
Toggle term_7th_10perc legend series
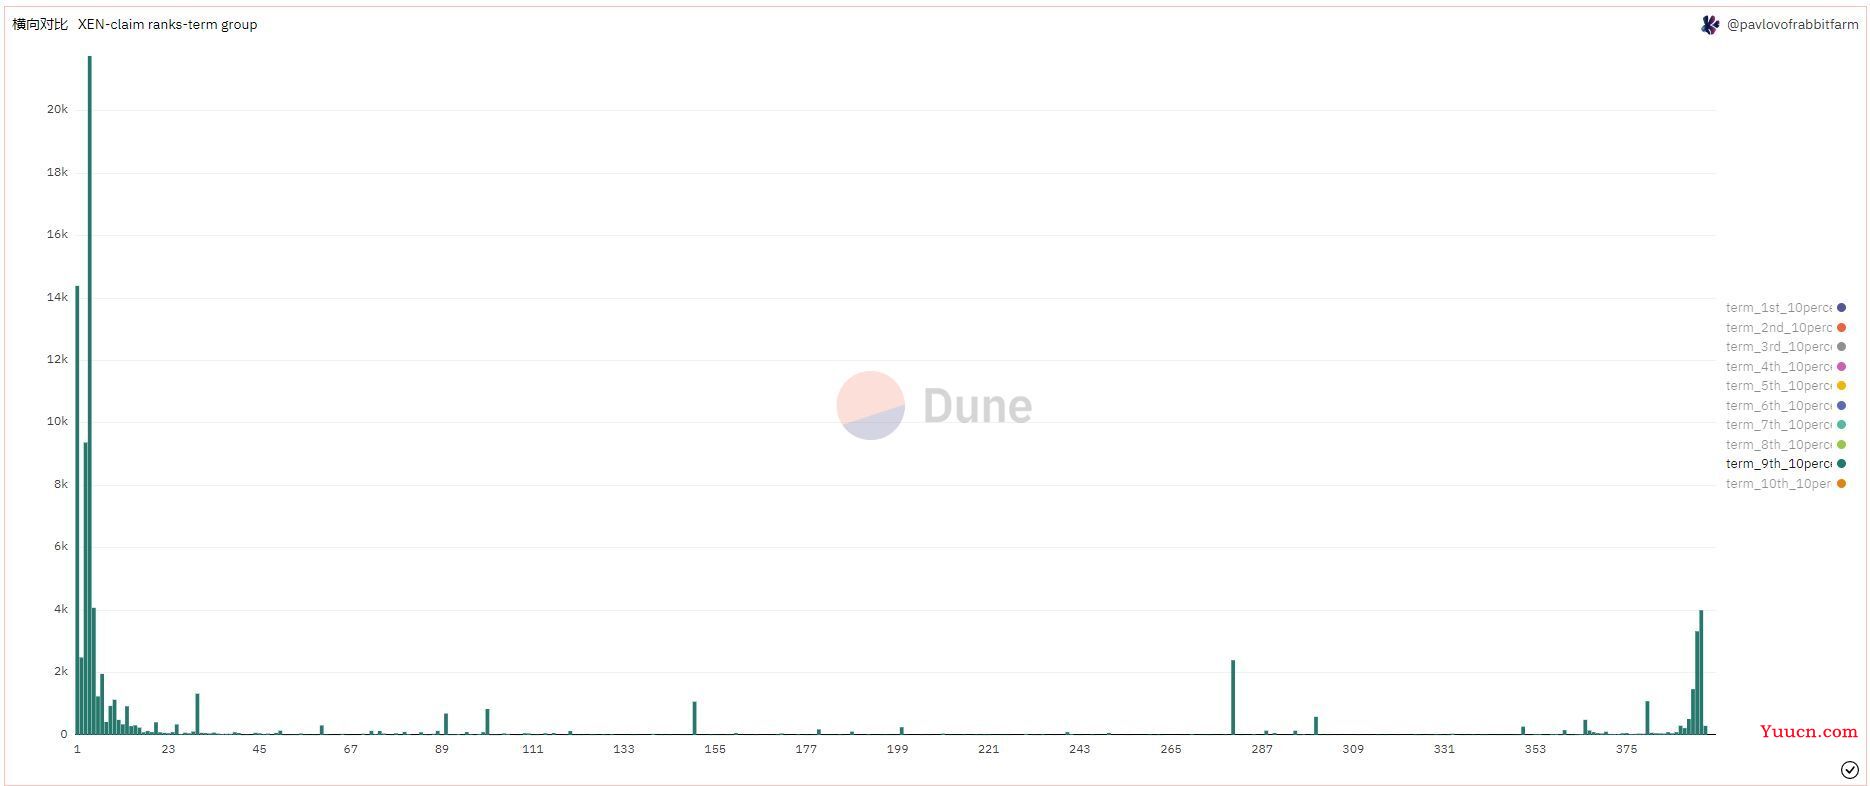coord(1785,425)
